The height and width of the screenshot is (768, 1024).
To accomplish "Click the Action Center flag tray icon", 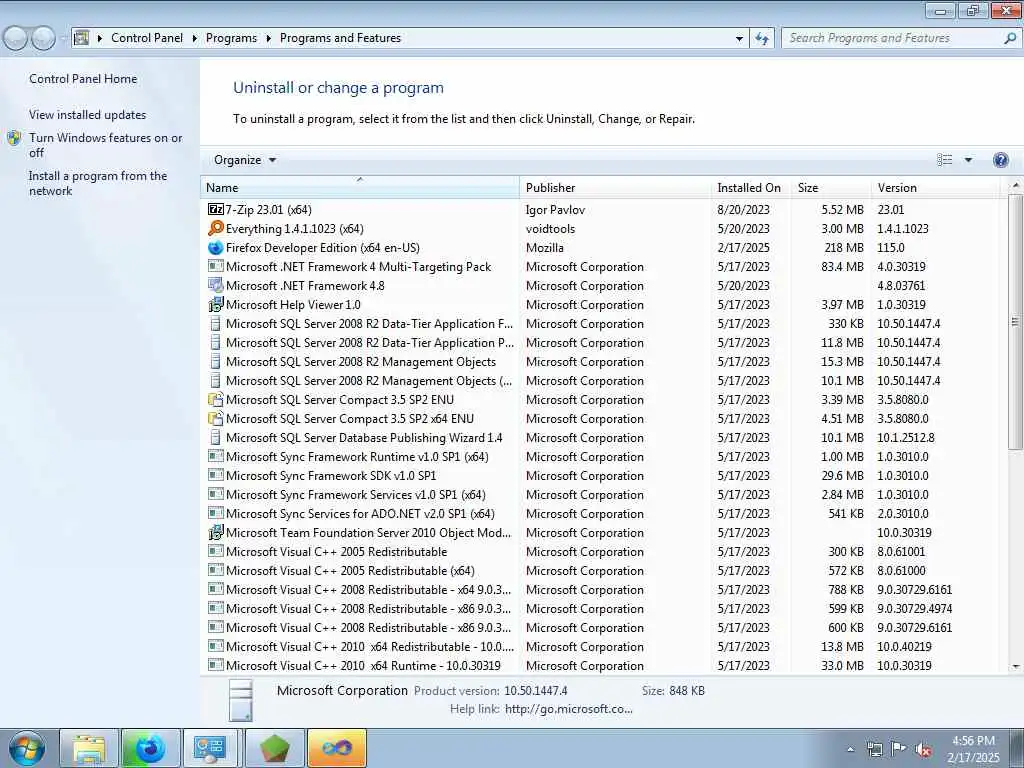I will (x=899, y=750).
